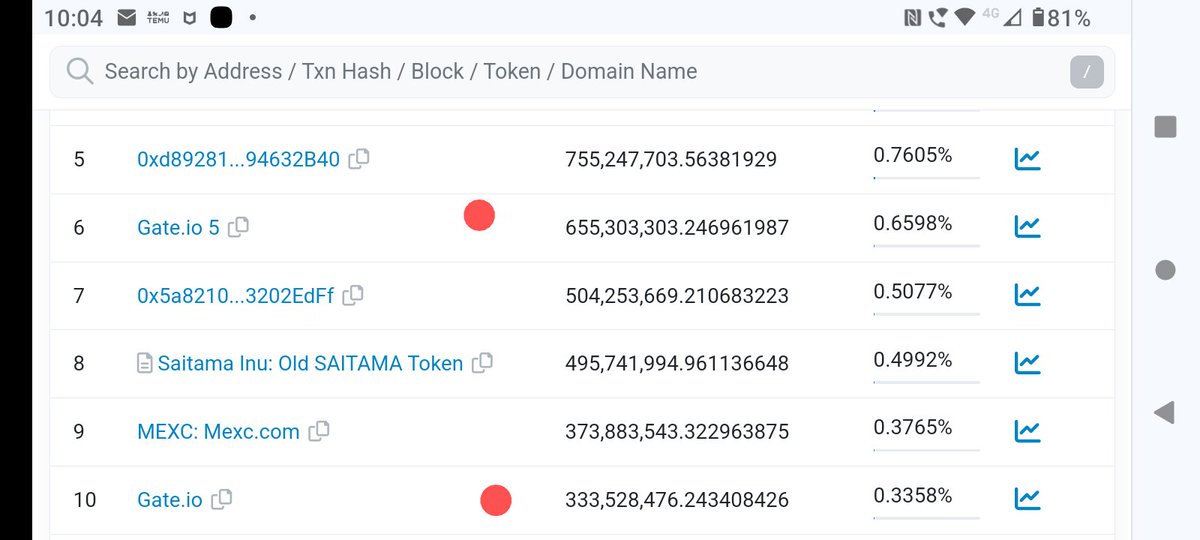
Task: Open Saitama Inu: Old SAITAMA Token link
Action: (x=310, y=363)
